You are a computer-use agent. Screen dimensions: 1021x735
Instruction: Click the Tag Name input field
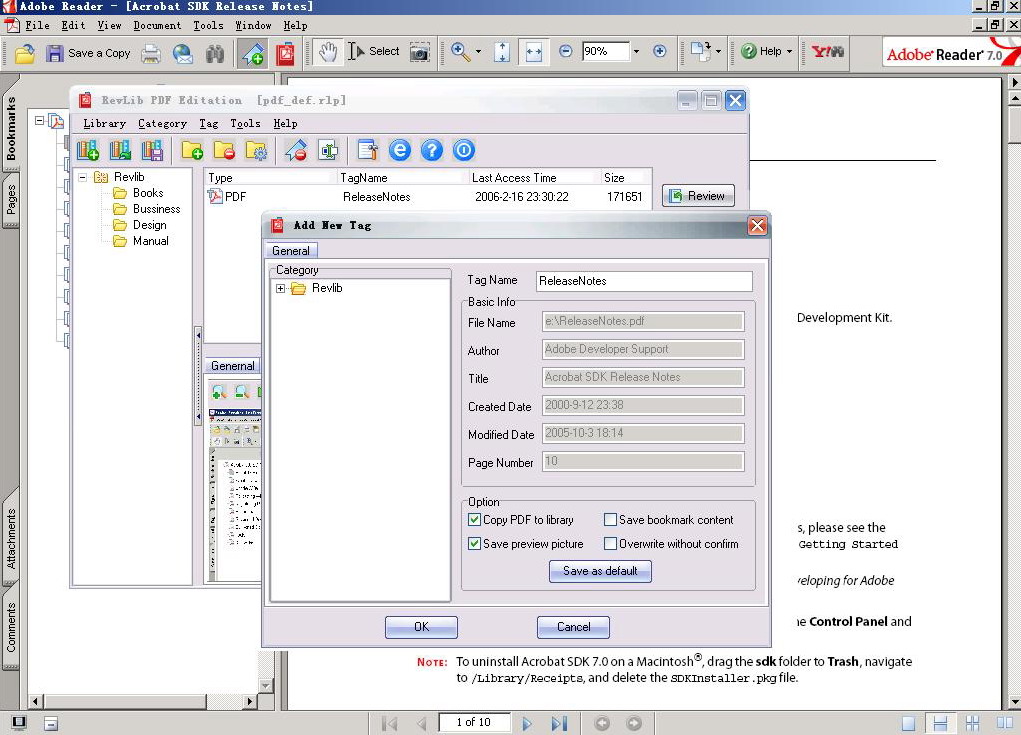644,281
